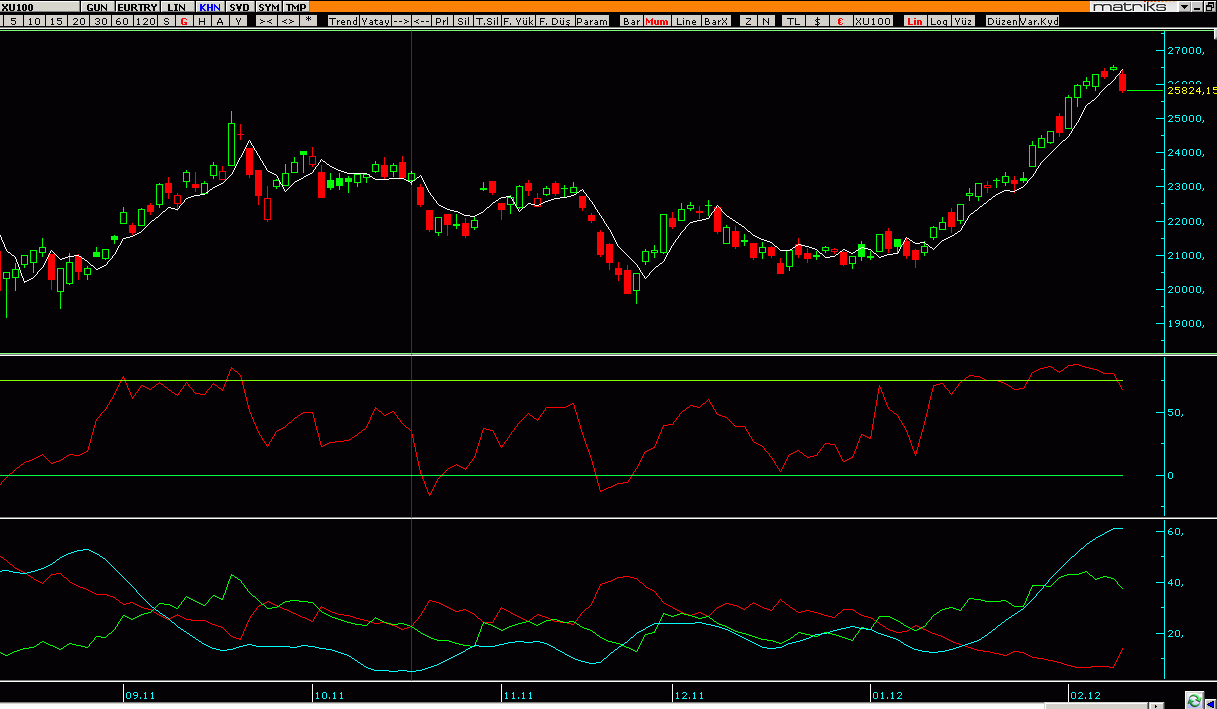Select the KHN tab
Screen dimensions: 1217x709
210,7
